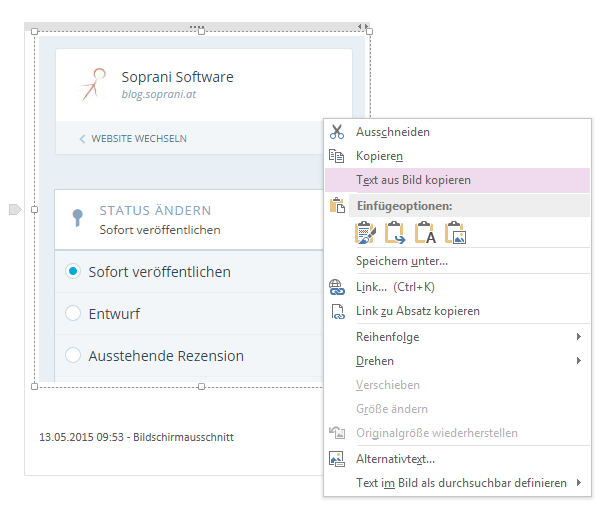
Task: Click the Alternativtext picture icon
Action: tap(337, 459)
